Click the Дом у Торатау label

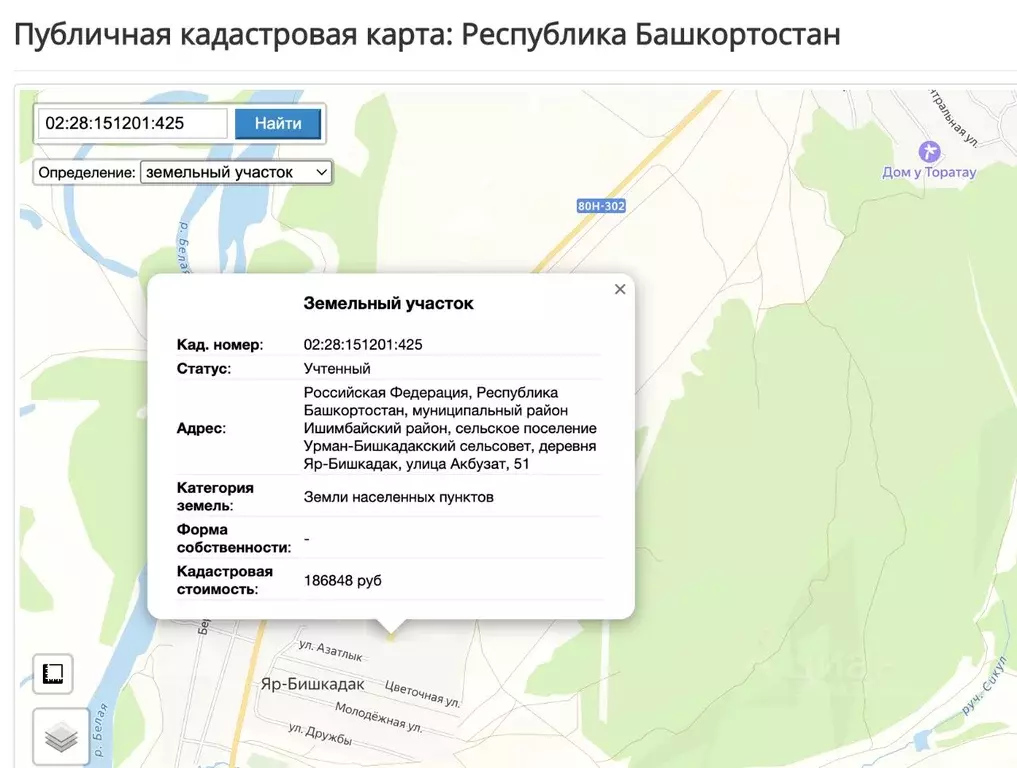pos(930,172)
